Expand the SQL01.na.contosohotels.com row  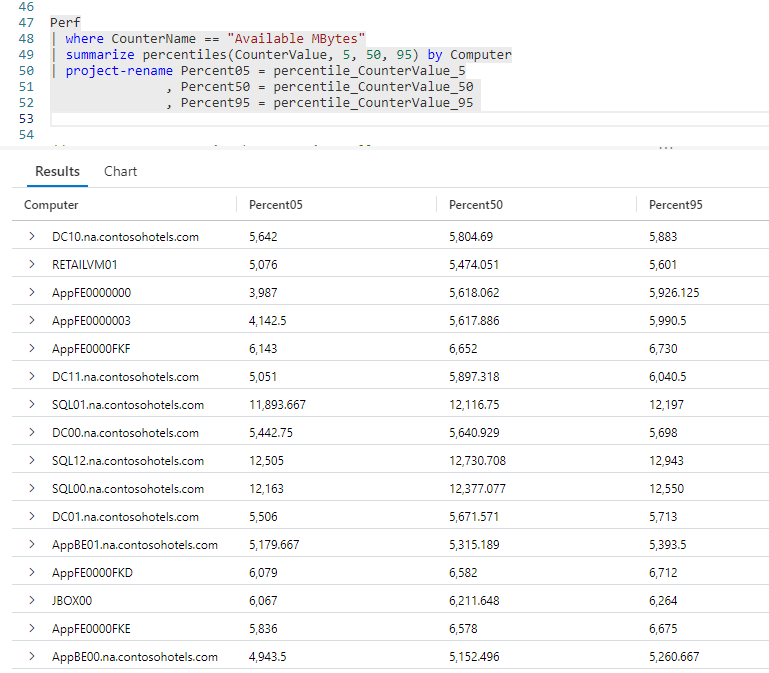click(x=32, y=405)
